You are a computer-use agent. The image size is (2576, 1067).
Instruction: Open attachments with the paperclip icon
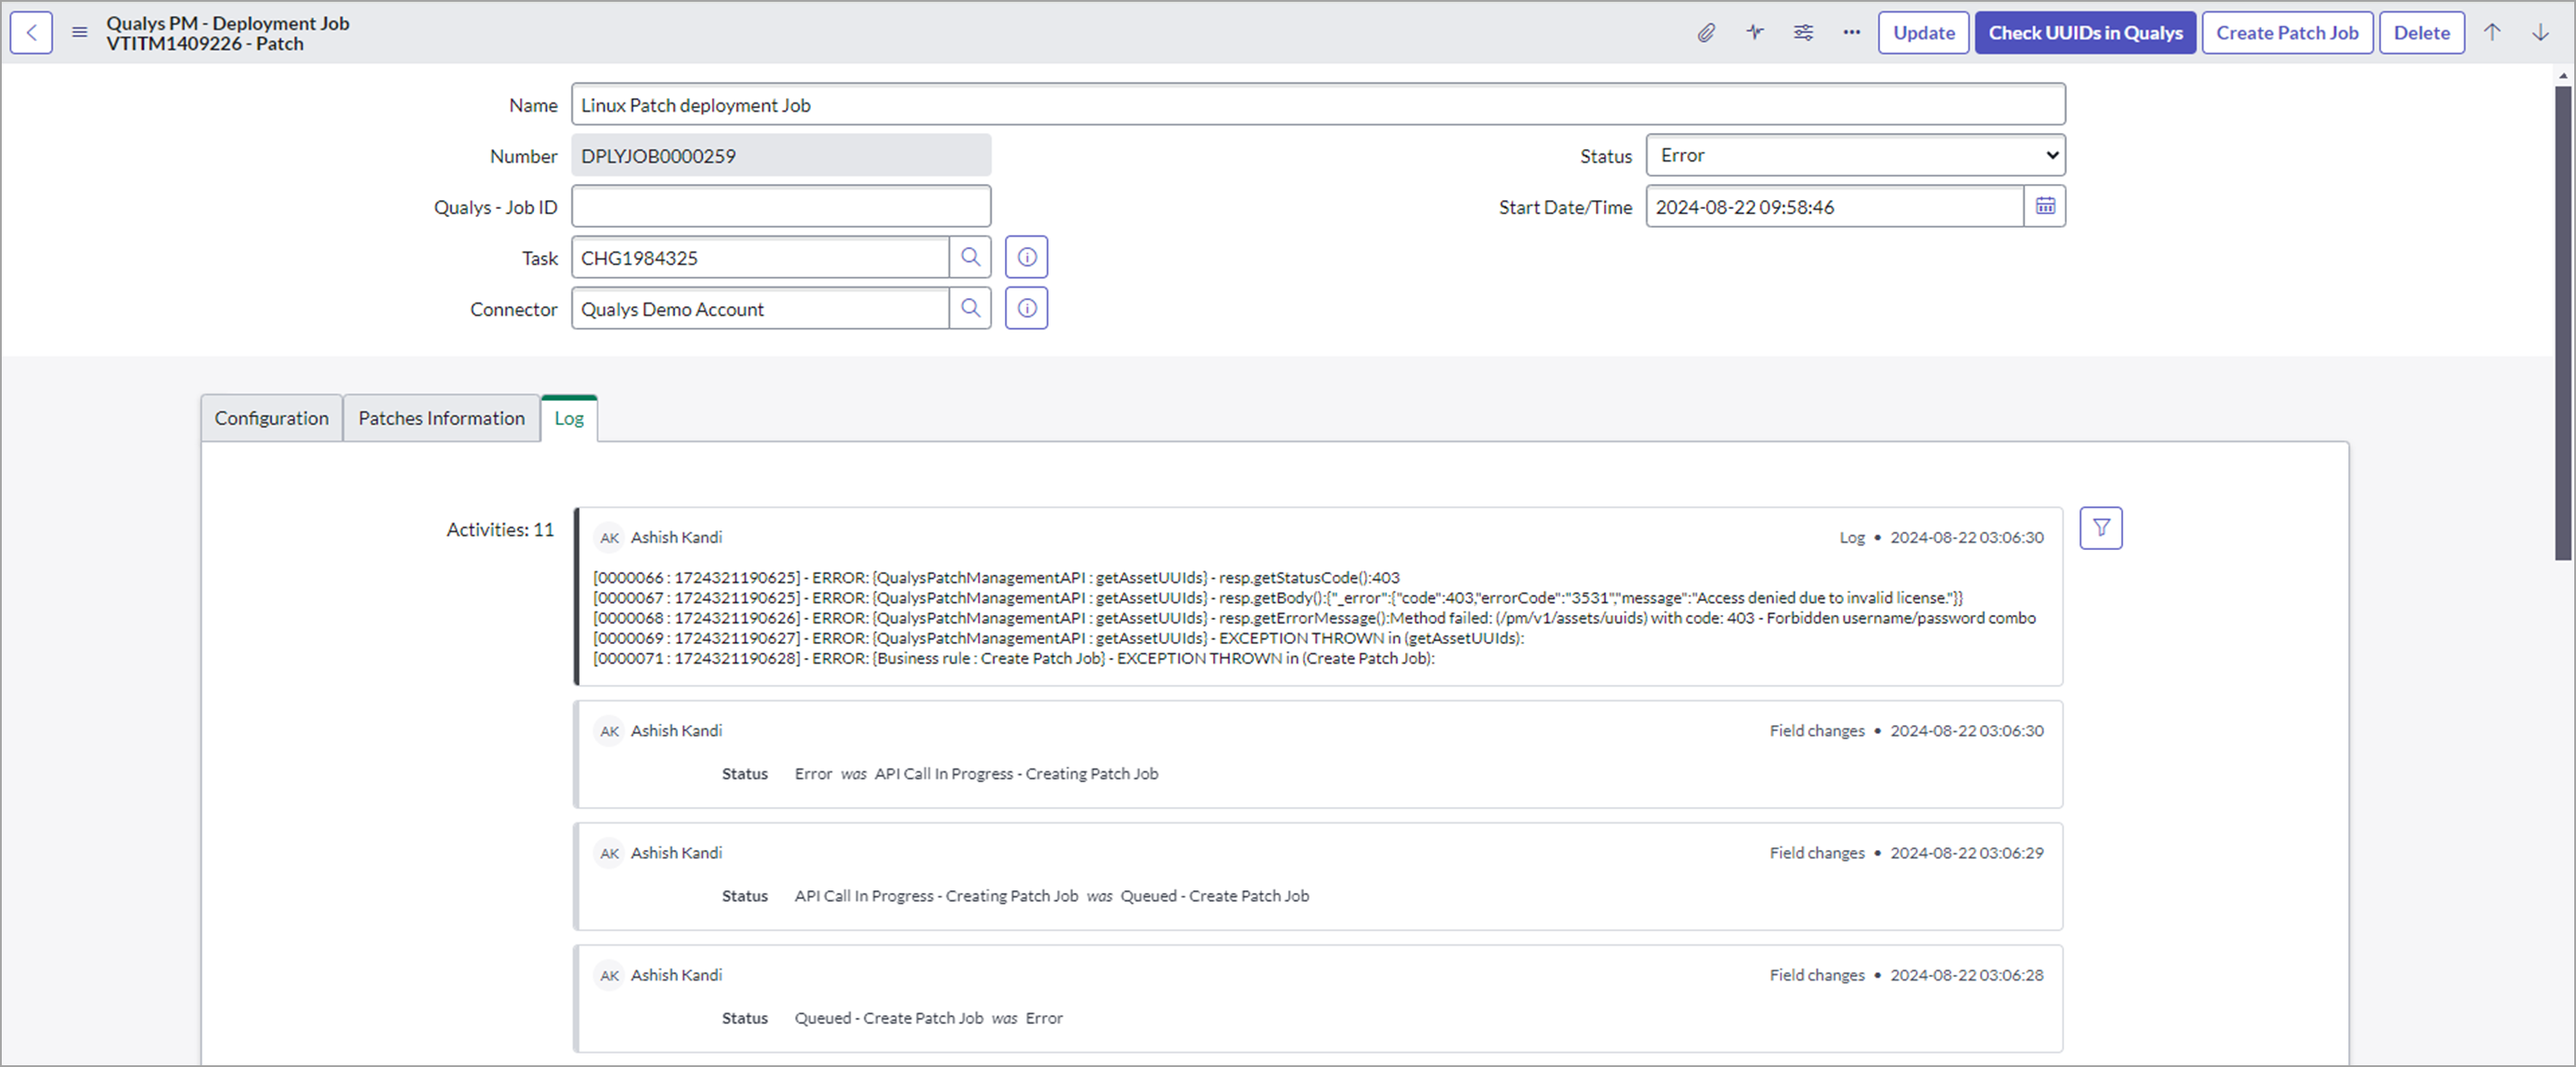click(1707, 32)
